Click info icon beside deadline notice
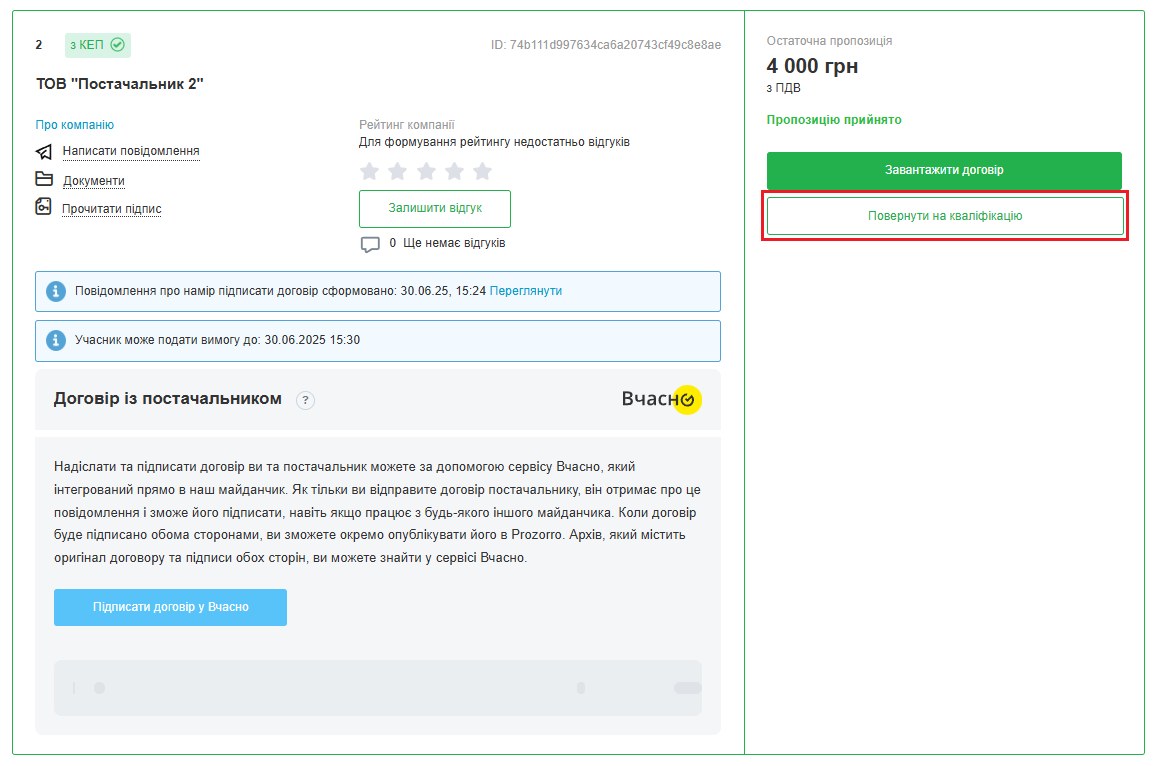This screenshot has width=1155, height=766. (x=56, y=340)
